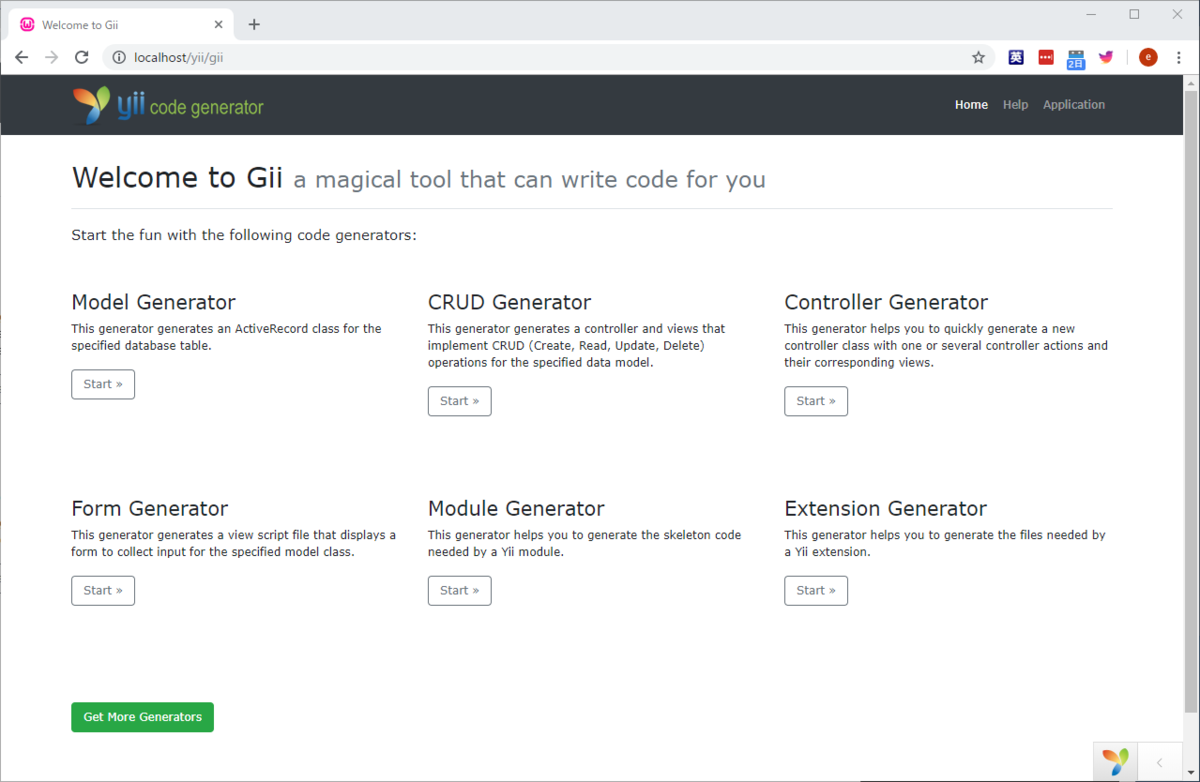
Task: Bookmark page with the star icon
Action: click(x=978, y=57)
